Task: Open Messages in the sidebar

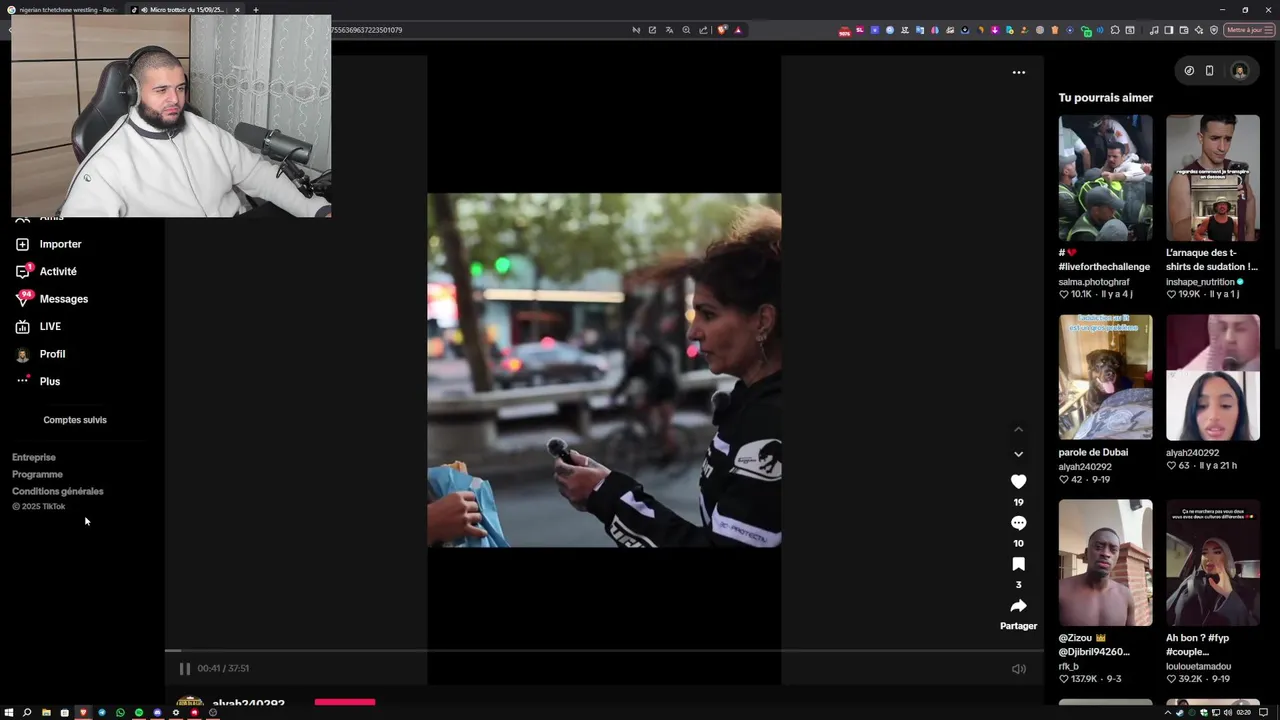Action: [64, 299]
